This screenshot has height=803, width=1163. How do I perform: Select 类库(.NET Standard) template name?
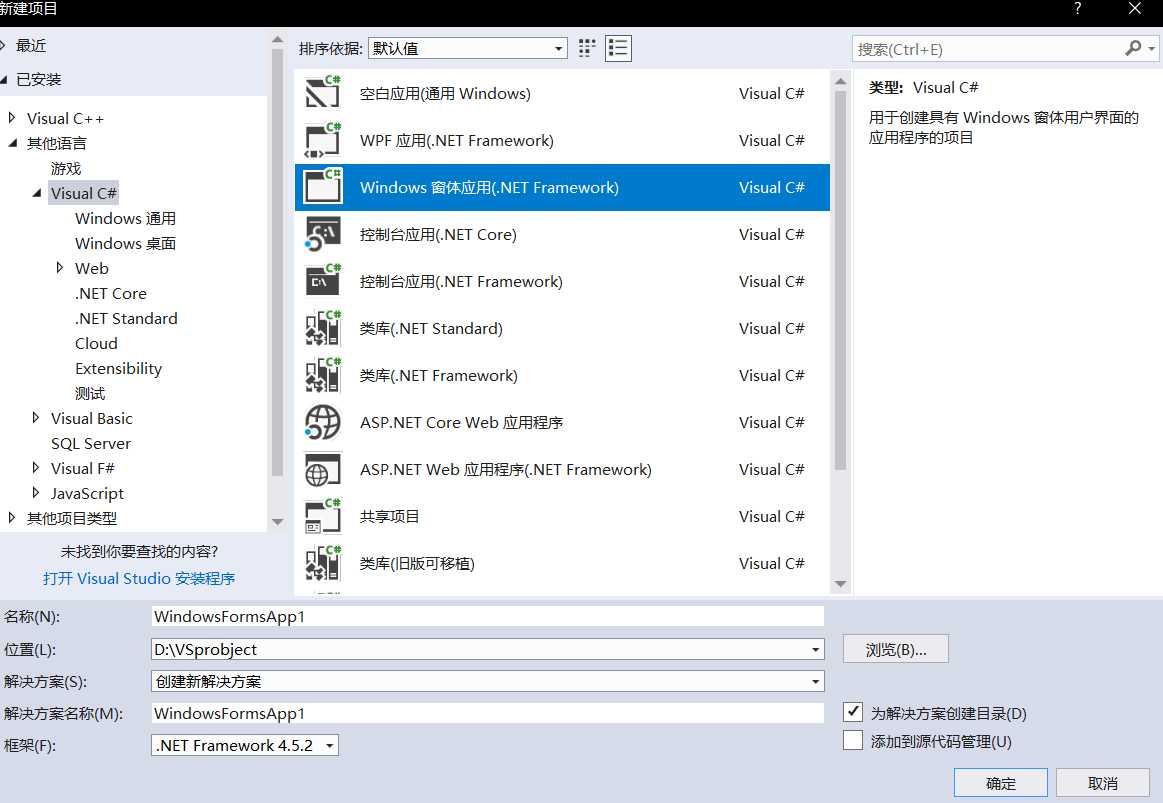point(431,328)
